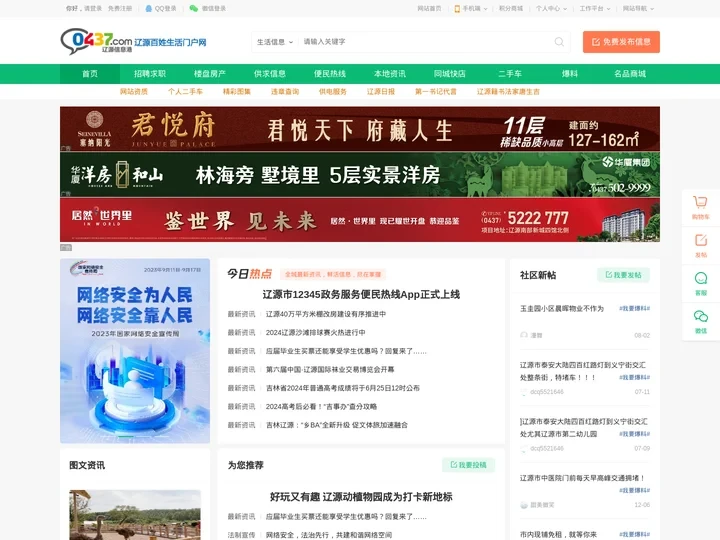
Task: Open headline 好玩又有趣 辽源动植物园成为打卡新地标
Action: [361, 497]
